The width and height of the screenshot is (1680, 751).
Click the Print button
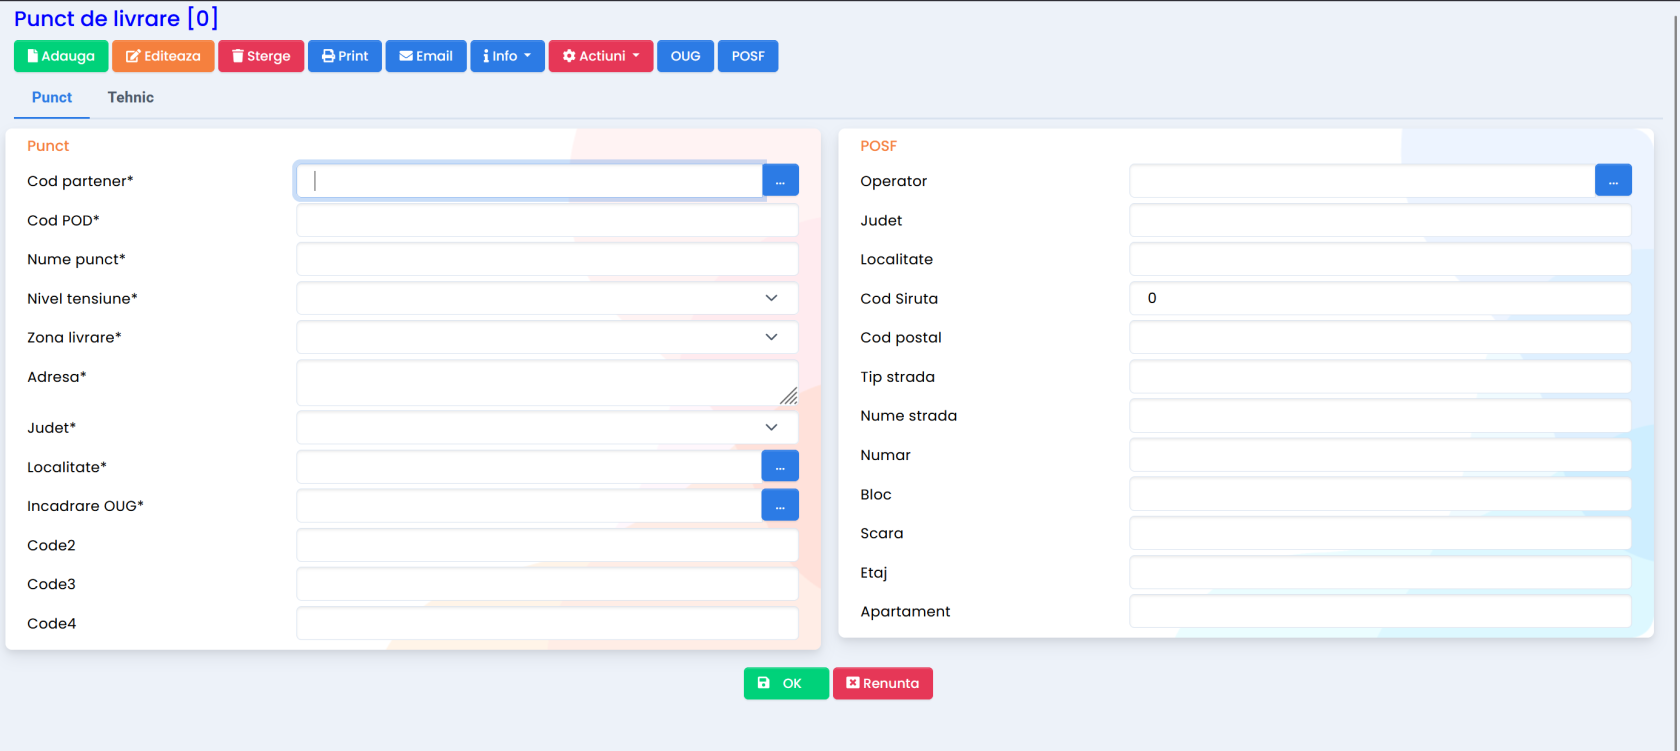(345, 56)
